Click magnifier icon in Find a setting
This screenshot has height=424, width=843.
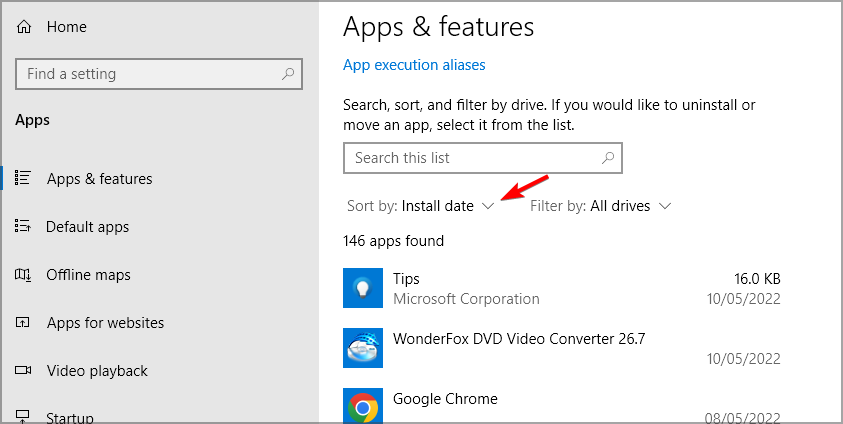click(x=288, y=74)
